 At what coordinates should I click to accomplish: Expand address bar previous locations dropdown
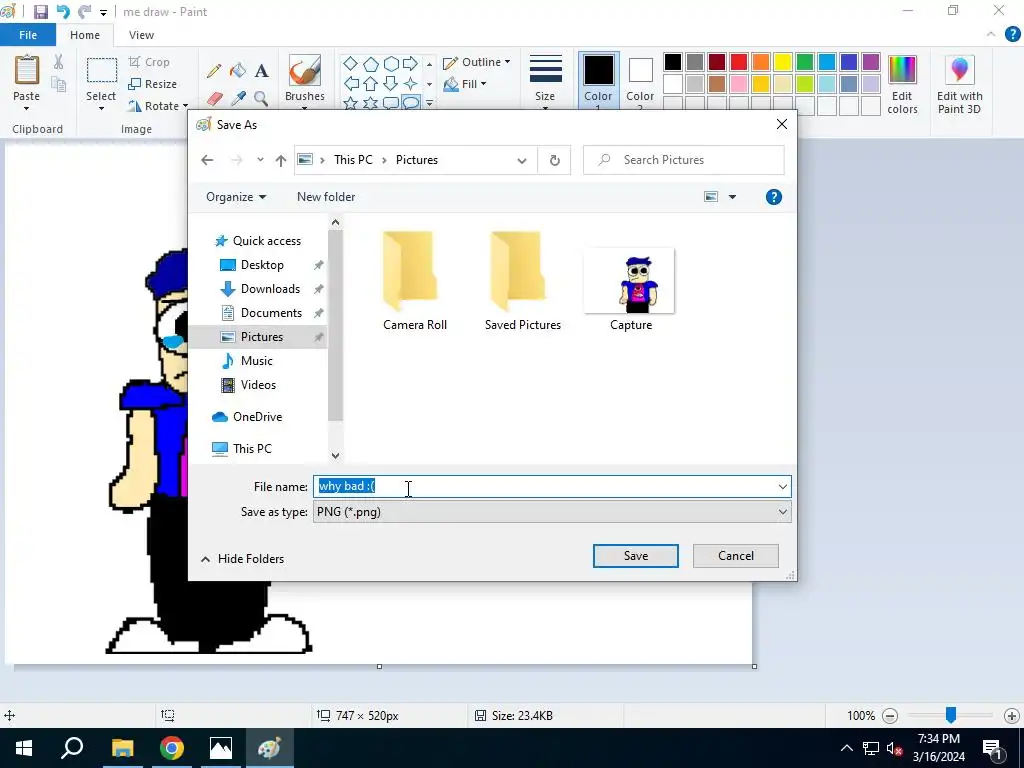(522, 161)
